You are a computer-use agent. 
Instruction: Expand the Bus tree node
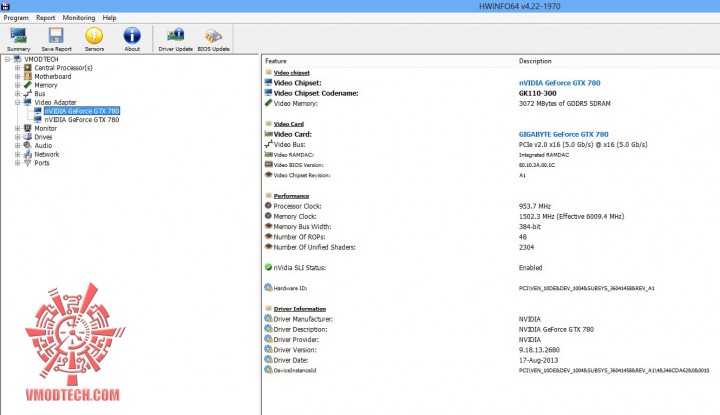click(17, 94)
